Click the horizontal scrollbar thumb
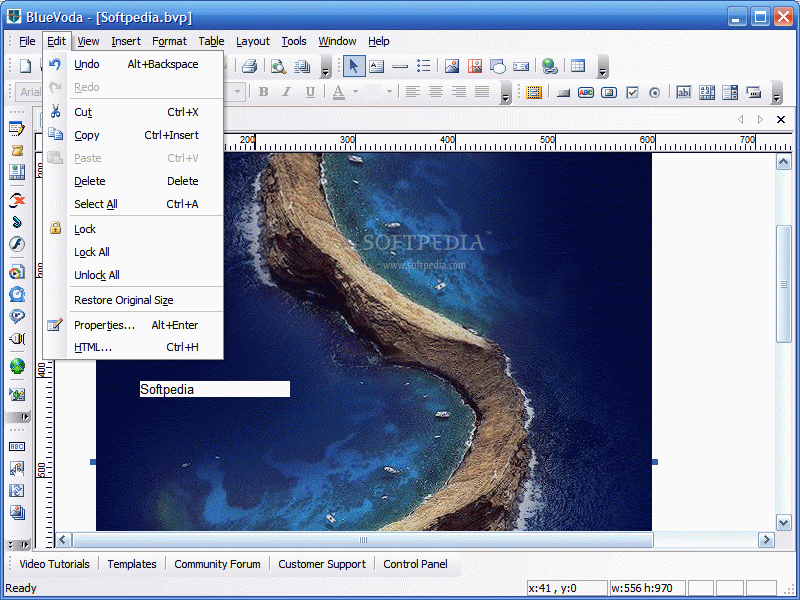This screenshot has width=800, height=600. 362,540
